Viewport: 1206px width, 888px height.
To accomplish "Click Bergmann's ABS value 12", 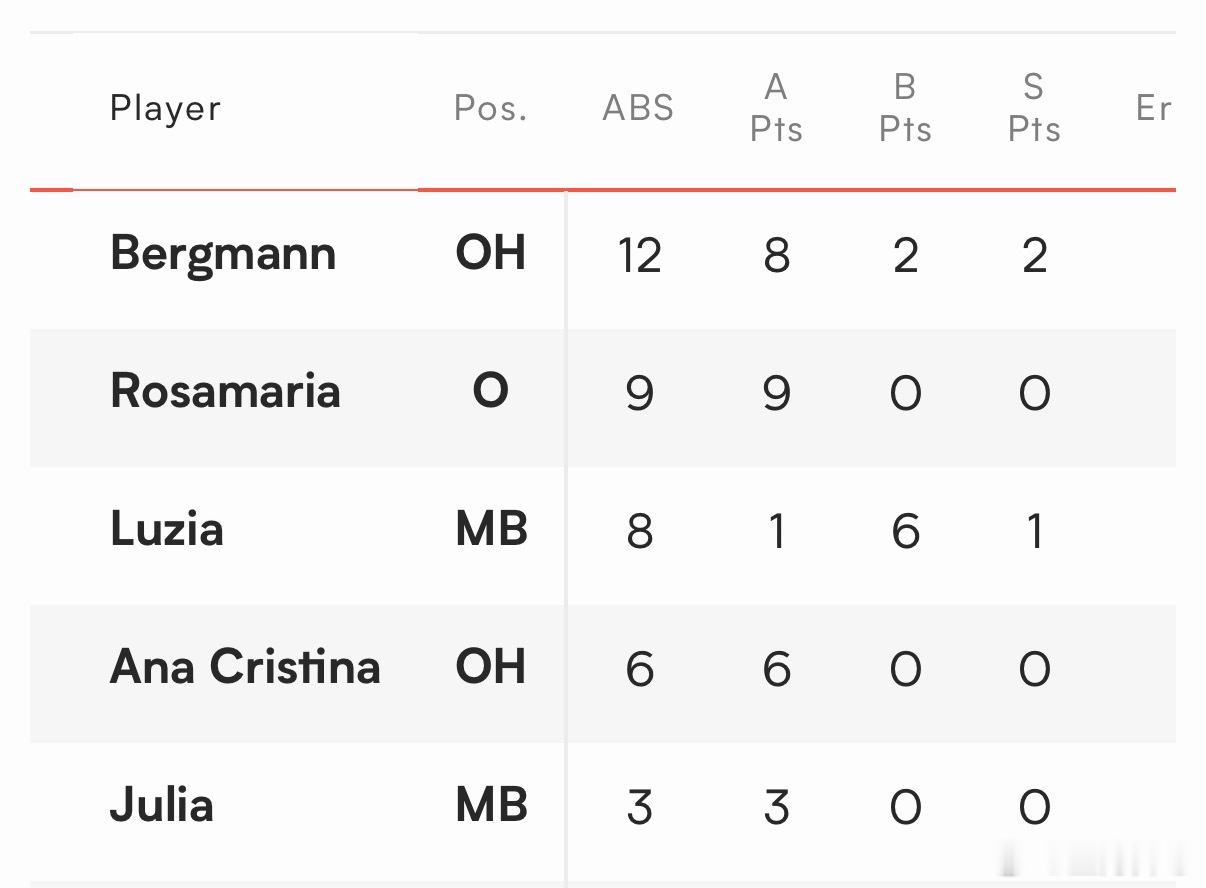I will click(x=638, y=255).
